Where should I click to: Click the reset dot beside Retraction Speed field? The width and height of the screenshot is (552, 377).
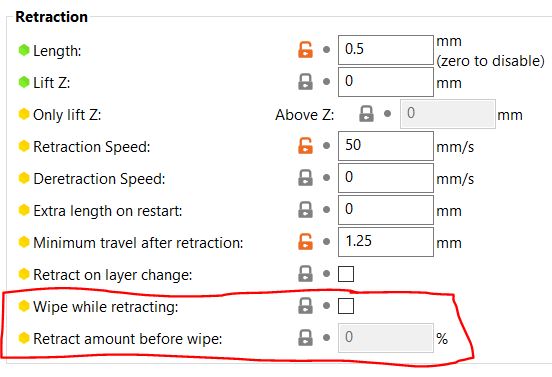[x=326, y=146]
